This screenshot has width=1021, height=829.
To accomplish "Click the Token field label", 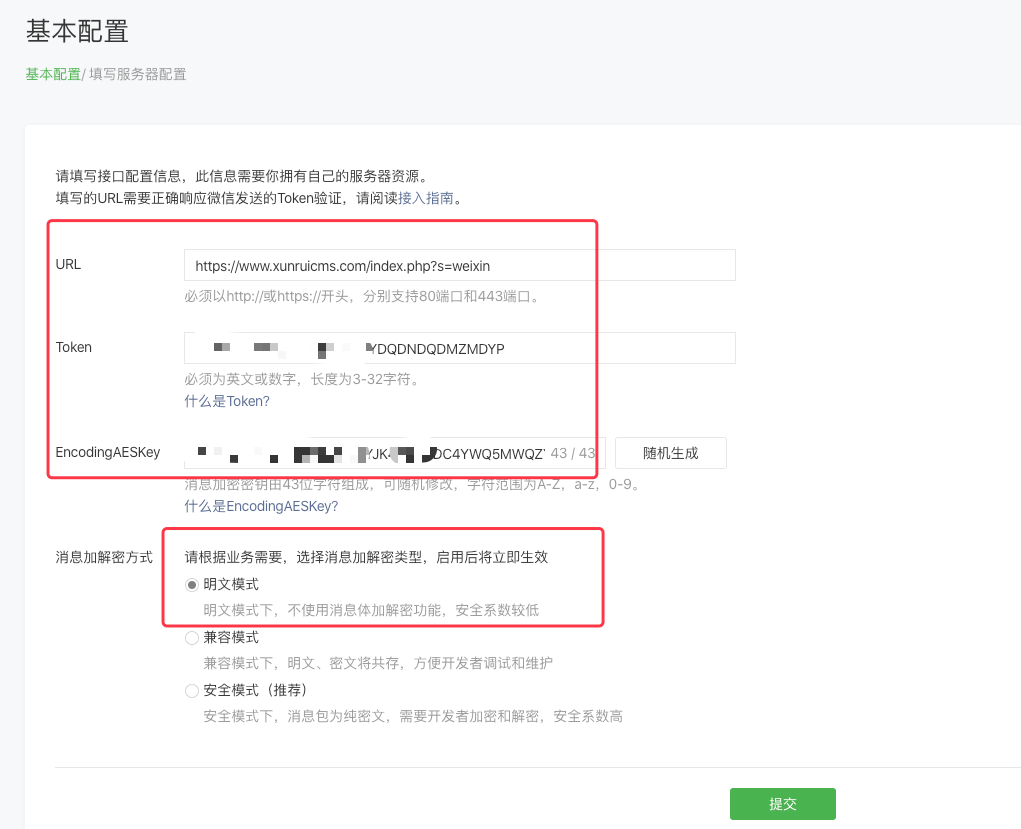I will (74, 347).
